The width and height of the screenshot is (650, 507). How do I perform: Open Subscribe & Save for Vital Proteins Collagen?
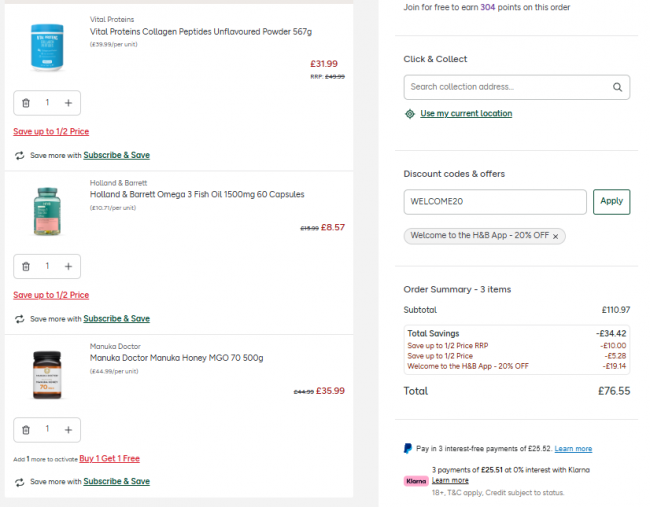pyautogui.click(x=116, y=155)
